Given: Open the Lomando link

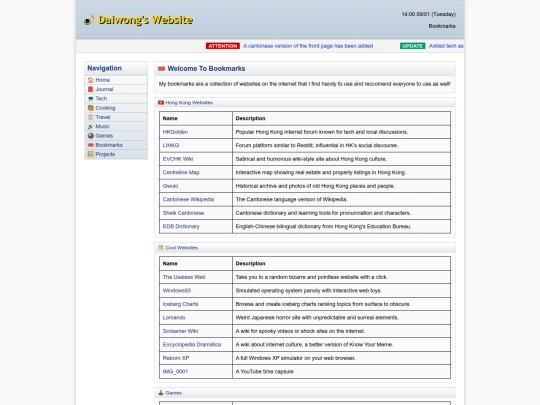Looking at the screenshot, I should pos(174,318).
